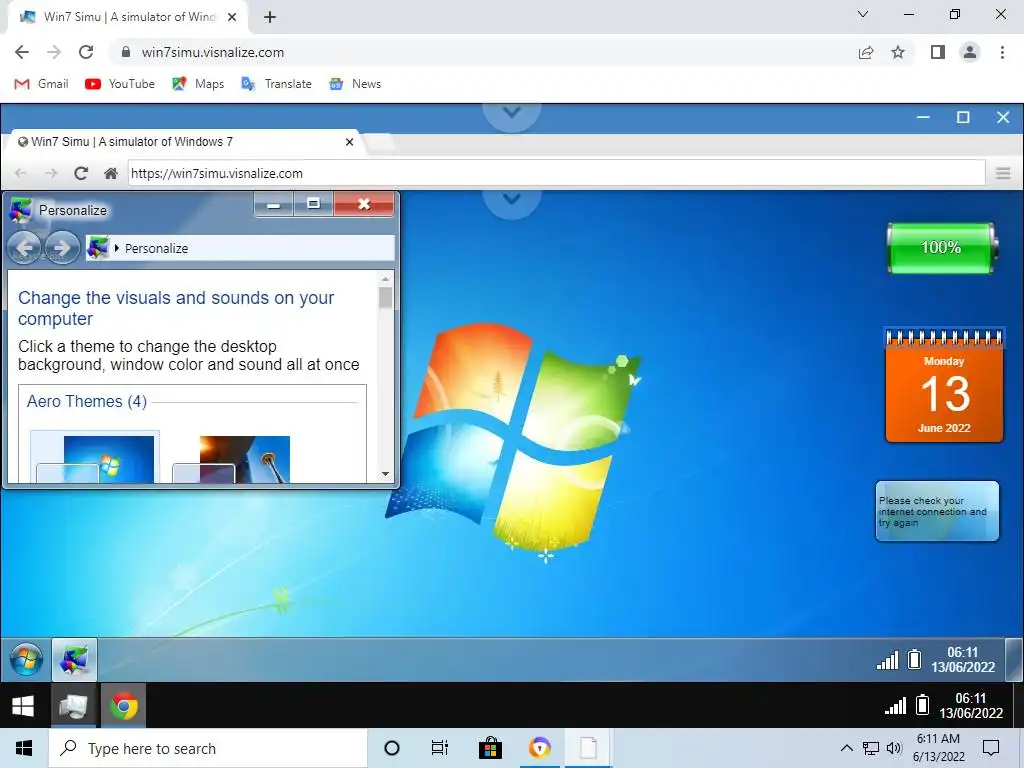Viewport: 1024px width, 768px height.
Task: Open the Windows 10 Start button
Action: [x=24, y=748]
